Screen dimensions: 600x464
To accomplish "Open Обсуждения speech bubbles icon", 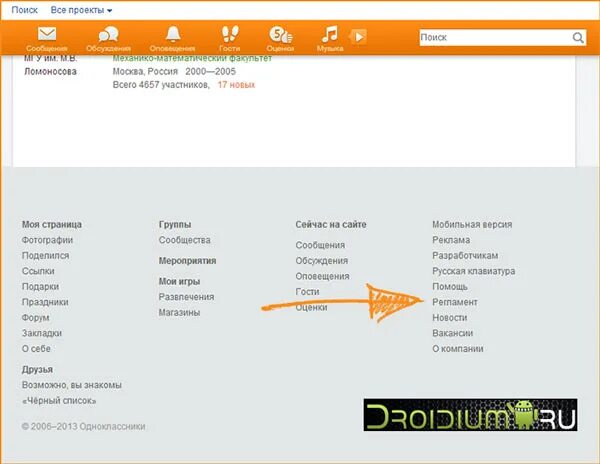I will click(x=108, y=34).
